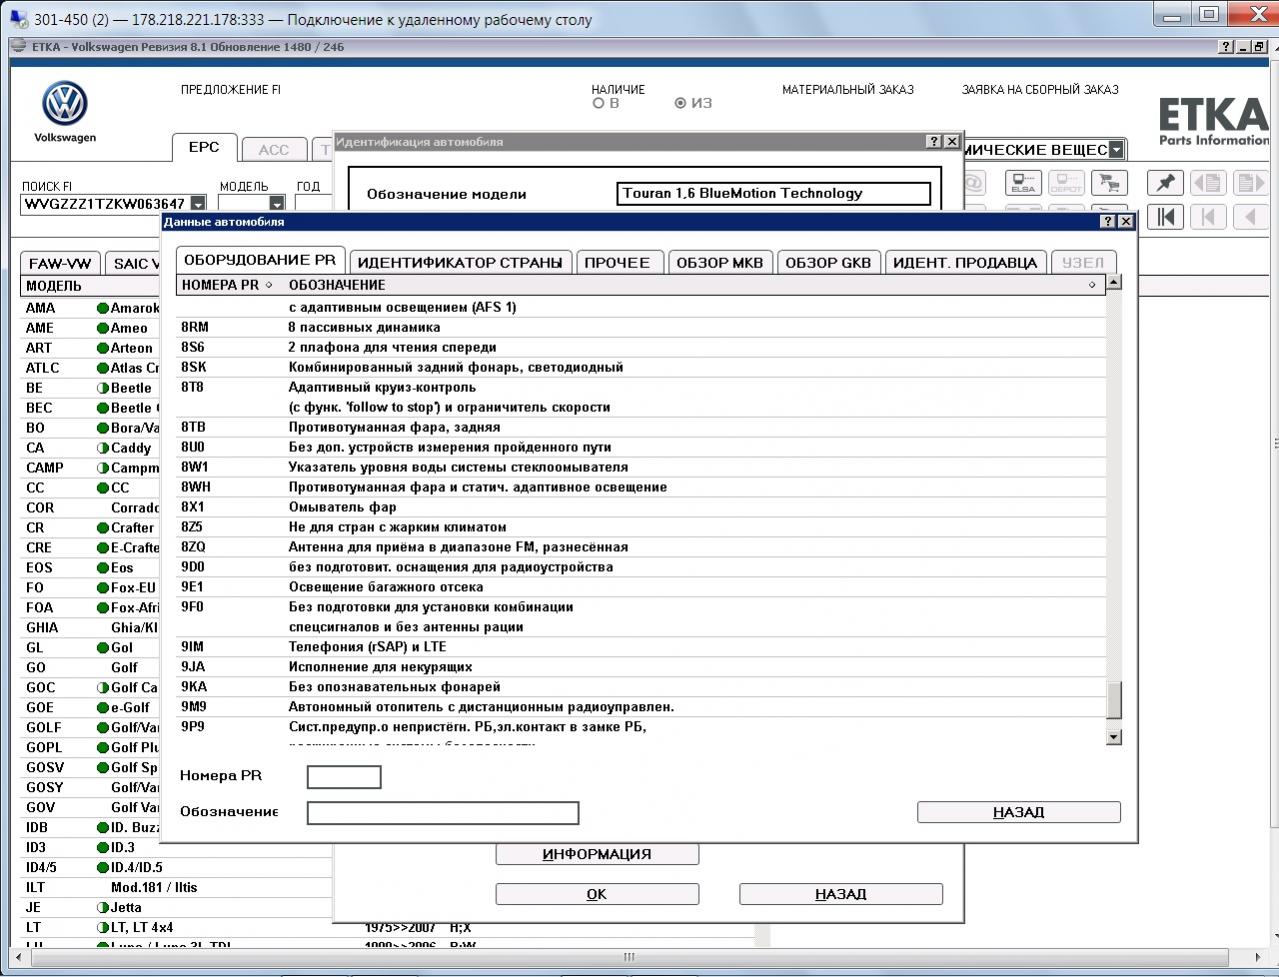Select the 9E1 'Освещение багажного отсека' row

pyautogui.click(x=642, y=587)
